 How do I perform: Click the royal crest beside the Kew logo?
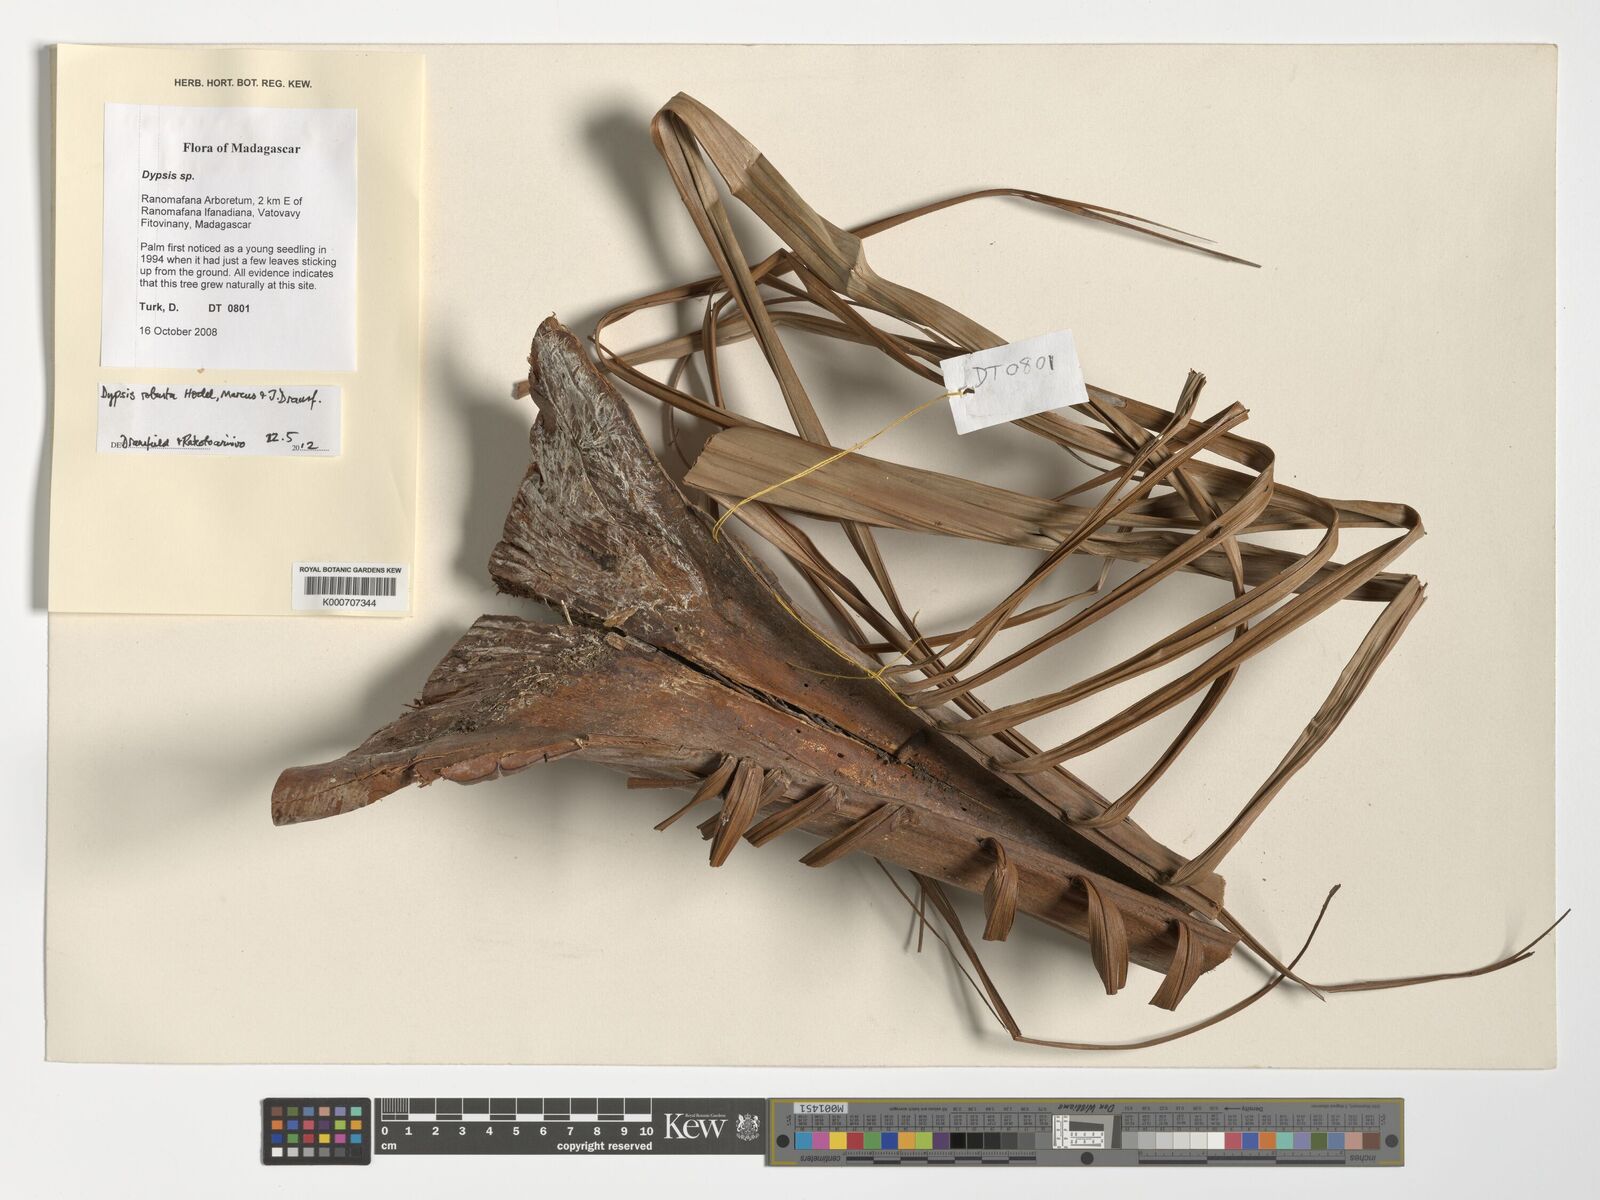746,1127
